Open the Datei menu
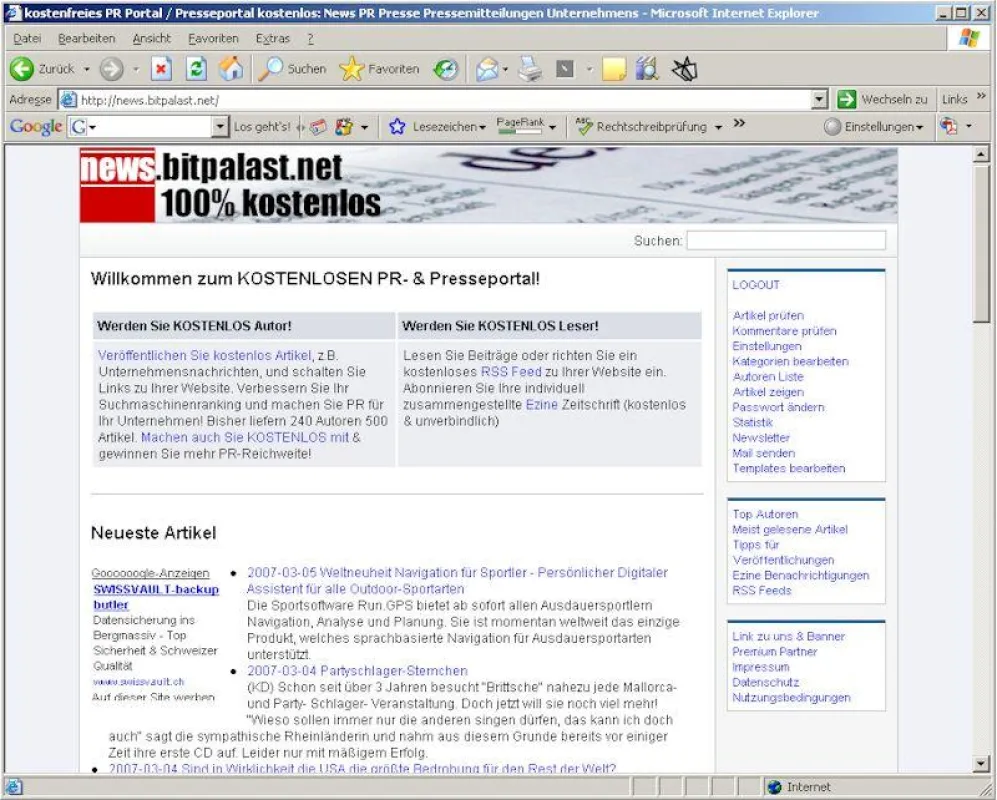This screenshot has height=800, width=997. 27,39
